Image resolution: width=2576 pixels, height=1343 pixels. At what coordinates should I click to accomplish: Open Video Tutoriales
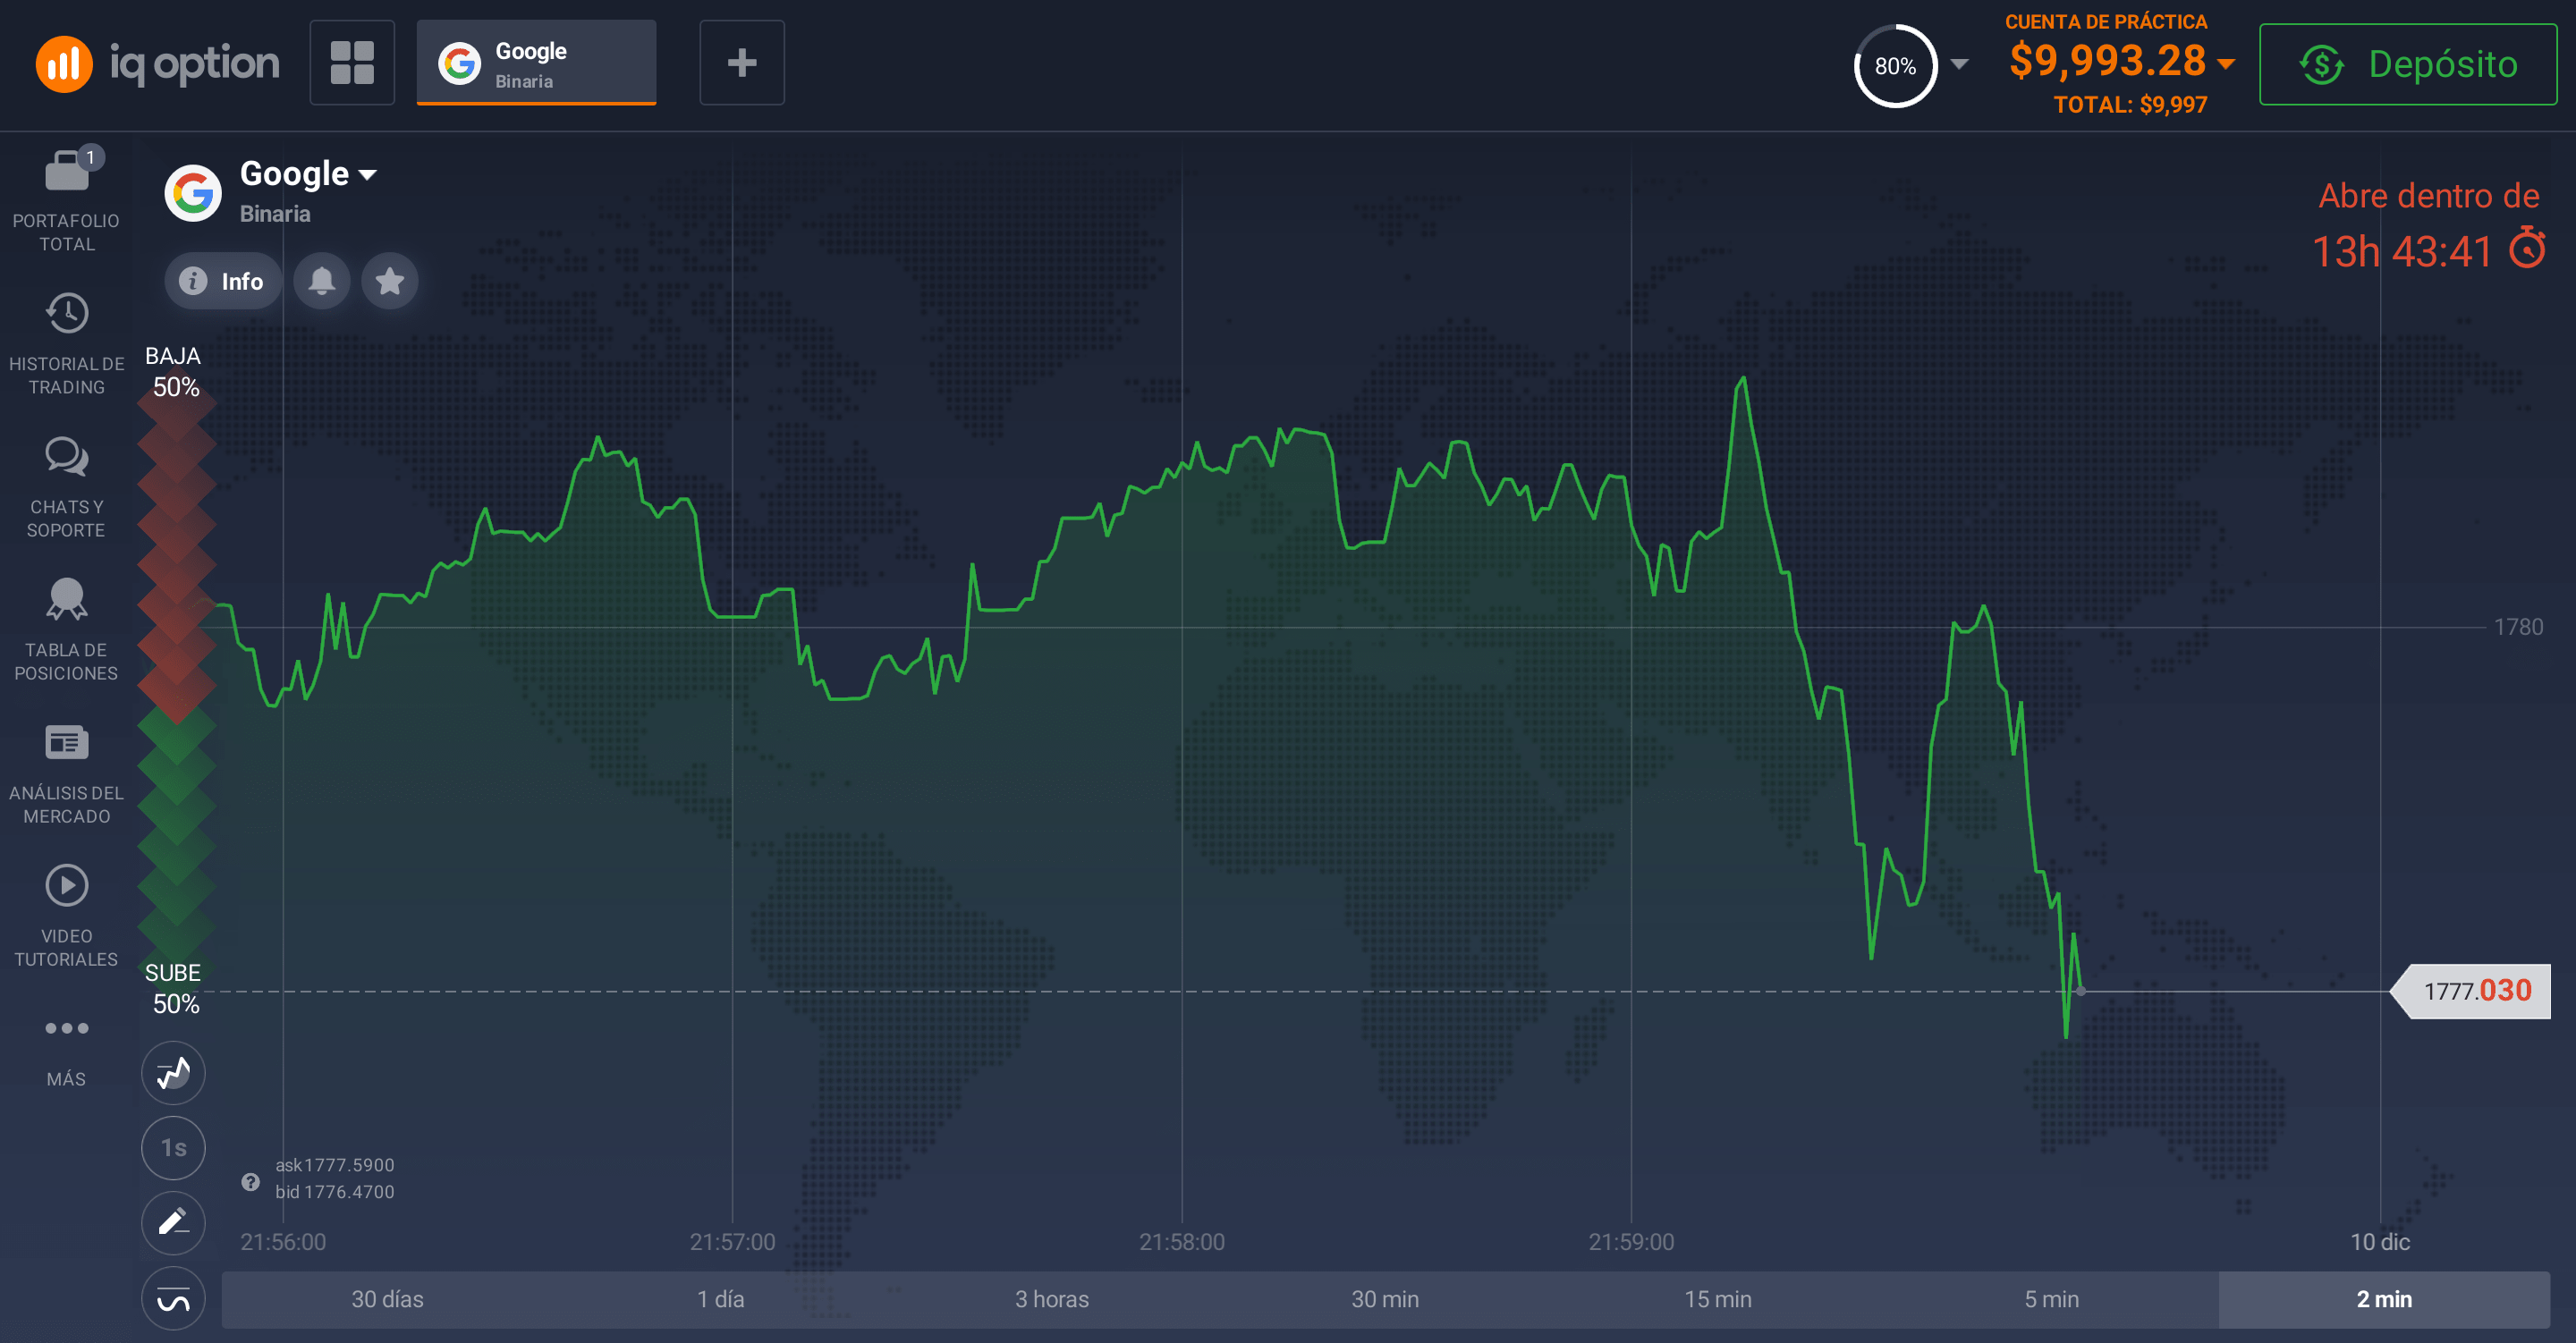(66, 916)
